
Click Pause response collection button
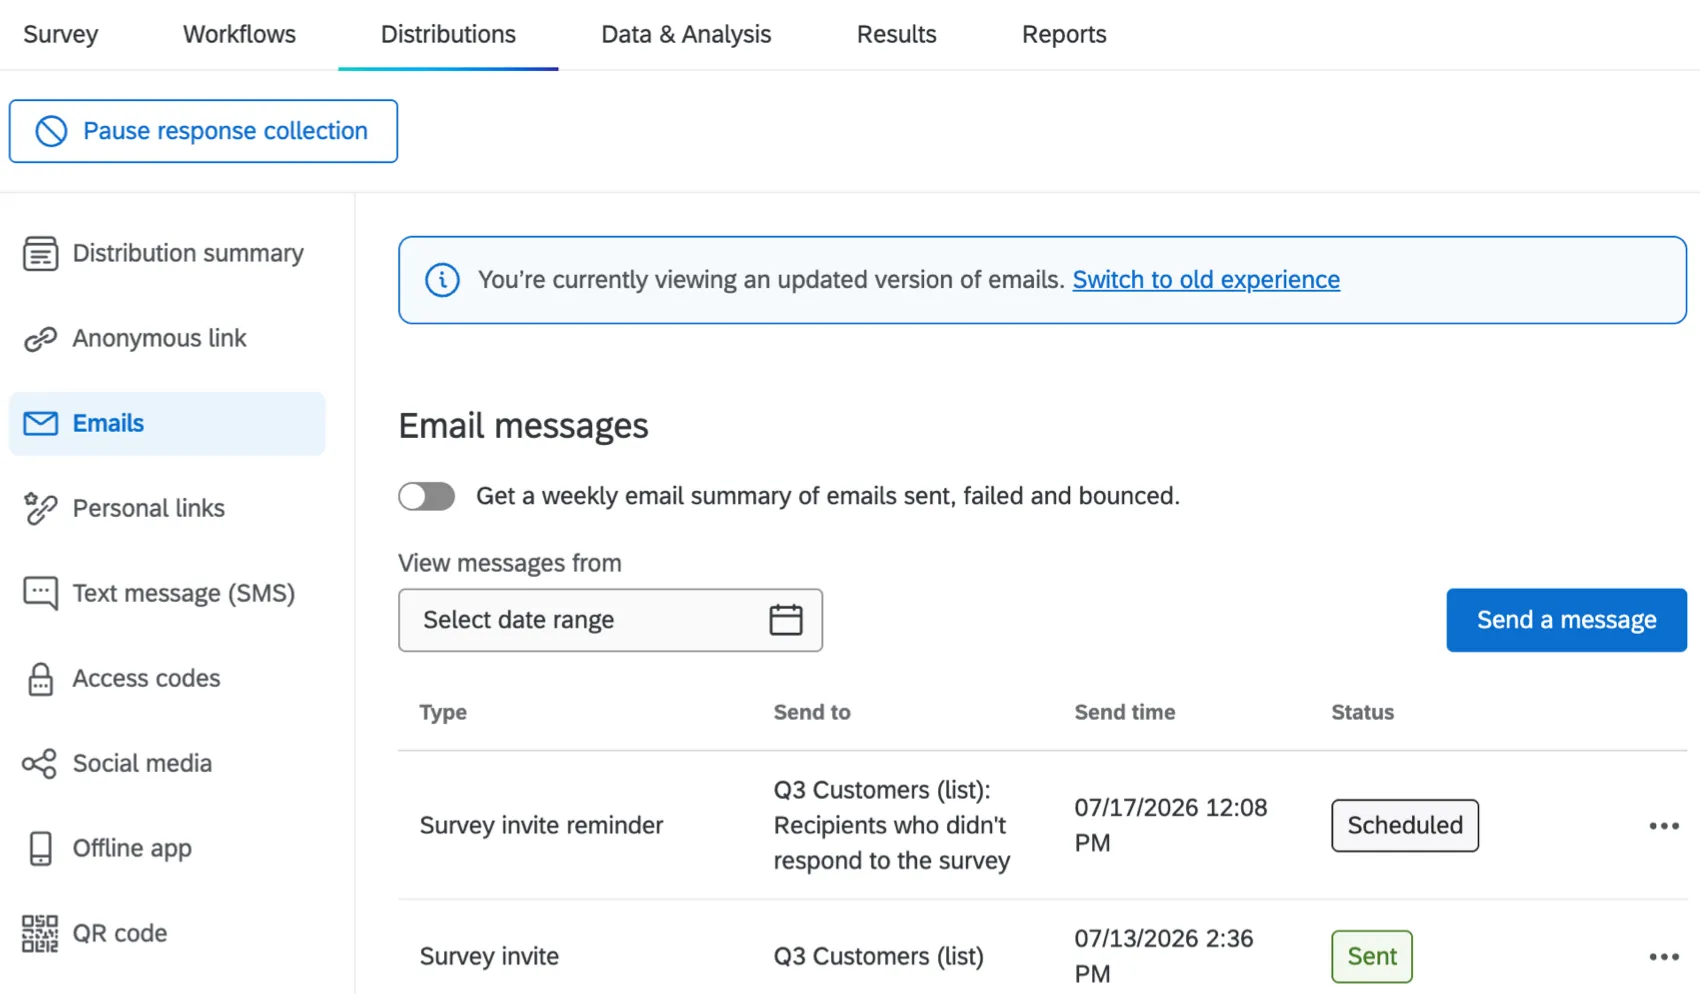[203, 131]
